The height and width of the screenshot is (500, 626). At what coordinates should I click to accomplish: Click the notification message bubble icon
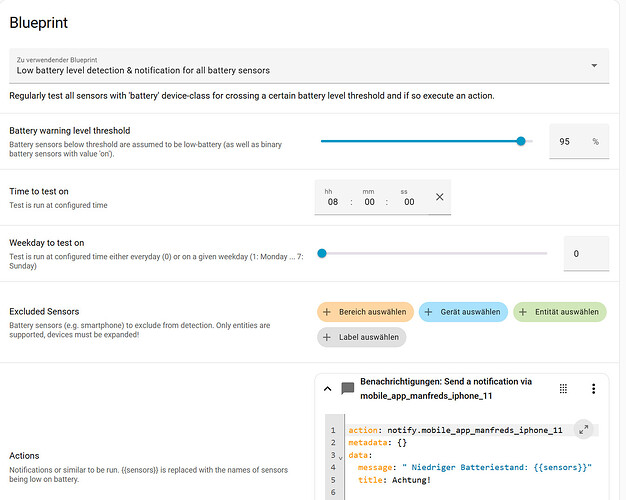click(347, 389)
